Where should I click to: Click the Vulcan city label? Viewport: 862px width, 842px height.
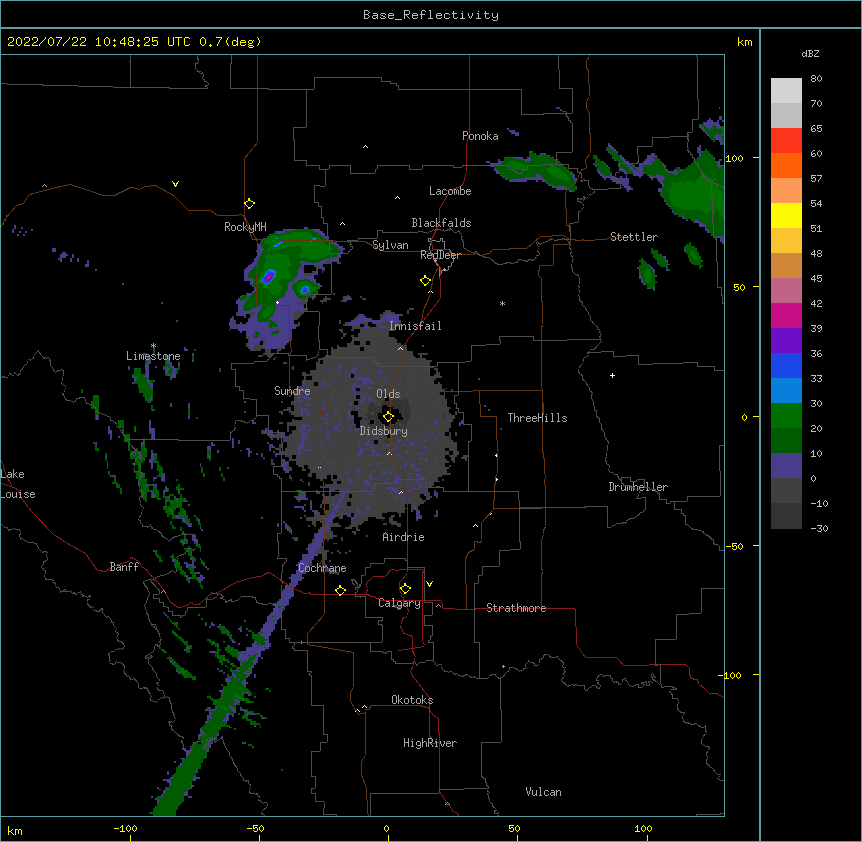click(543, 792)
